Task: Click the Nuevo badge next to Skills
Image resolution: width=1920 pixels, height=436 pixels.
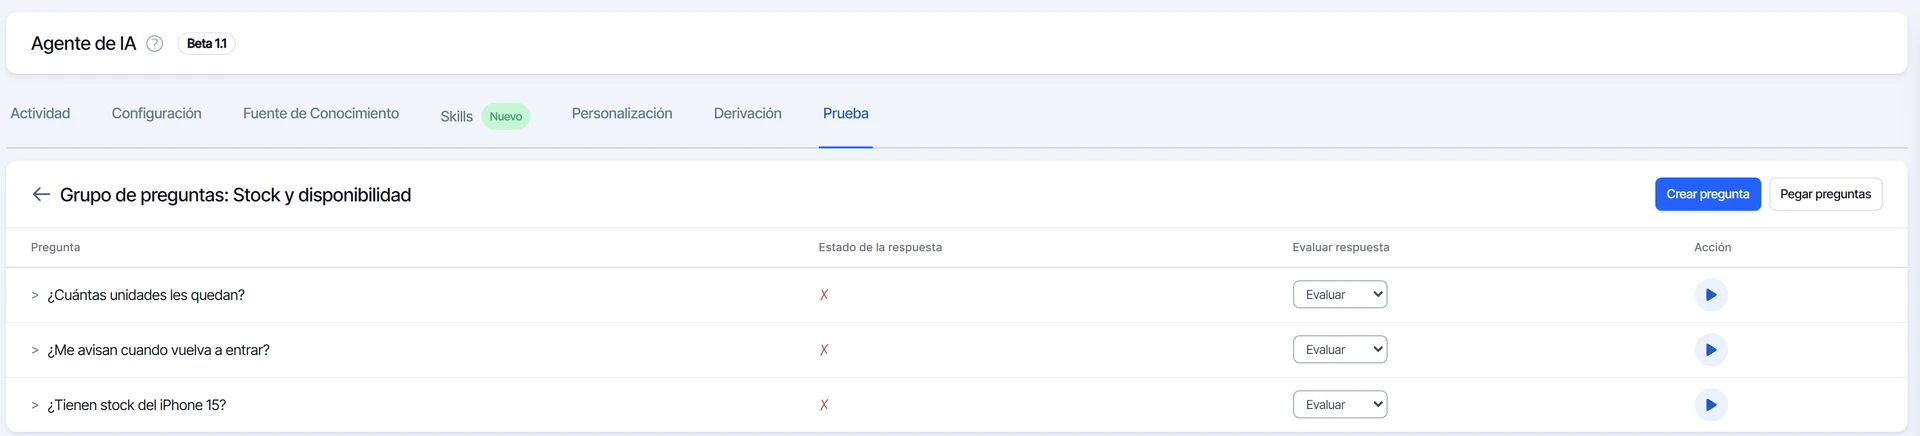Action: point(506,116)
